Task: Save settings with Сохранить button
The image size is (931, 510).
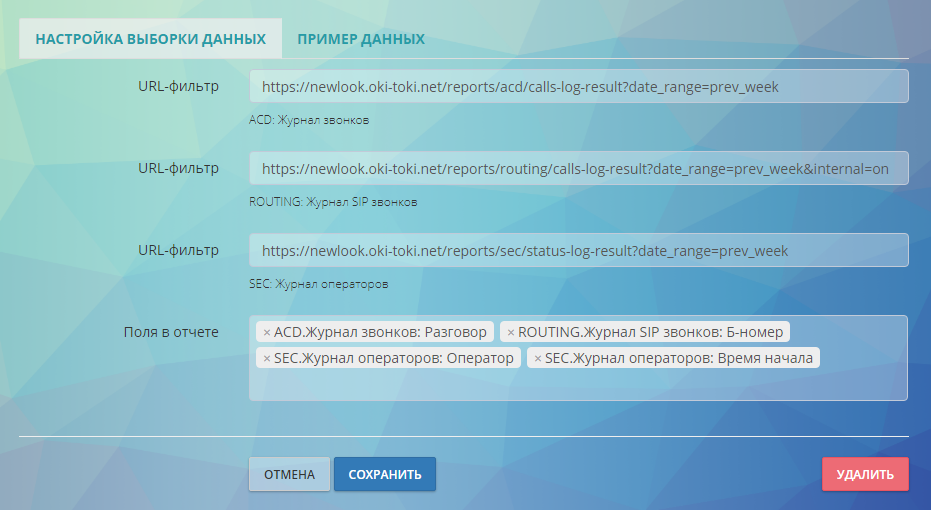Action: (x=385, y=474)
